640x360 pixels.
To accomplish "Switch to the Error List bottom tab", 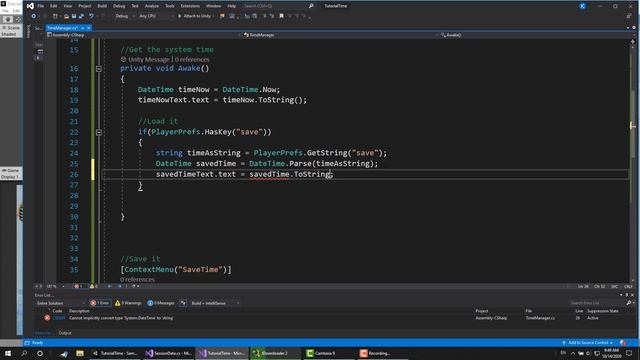I will point(43,333).
